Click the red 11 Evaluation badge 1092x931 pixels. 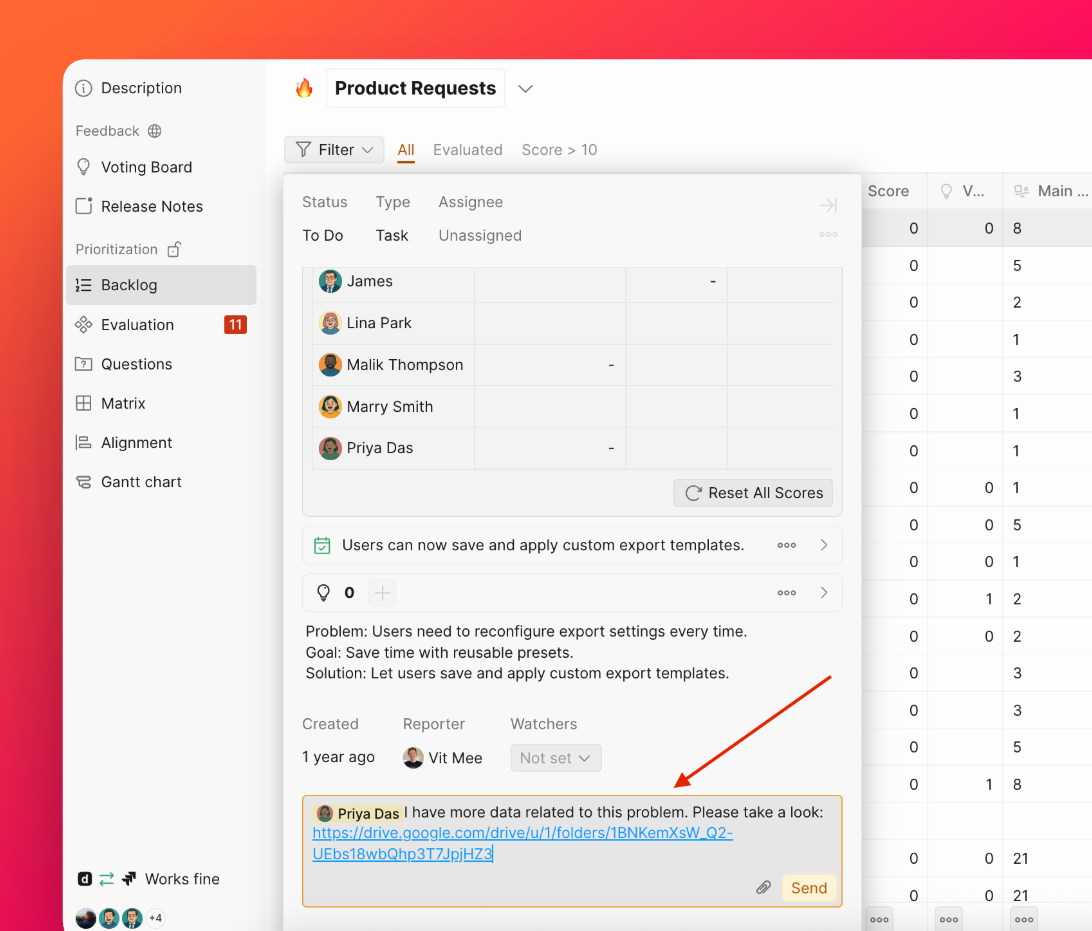[235, 324]
